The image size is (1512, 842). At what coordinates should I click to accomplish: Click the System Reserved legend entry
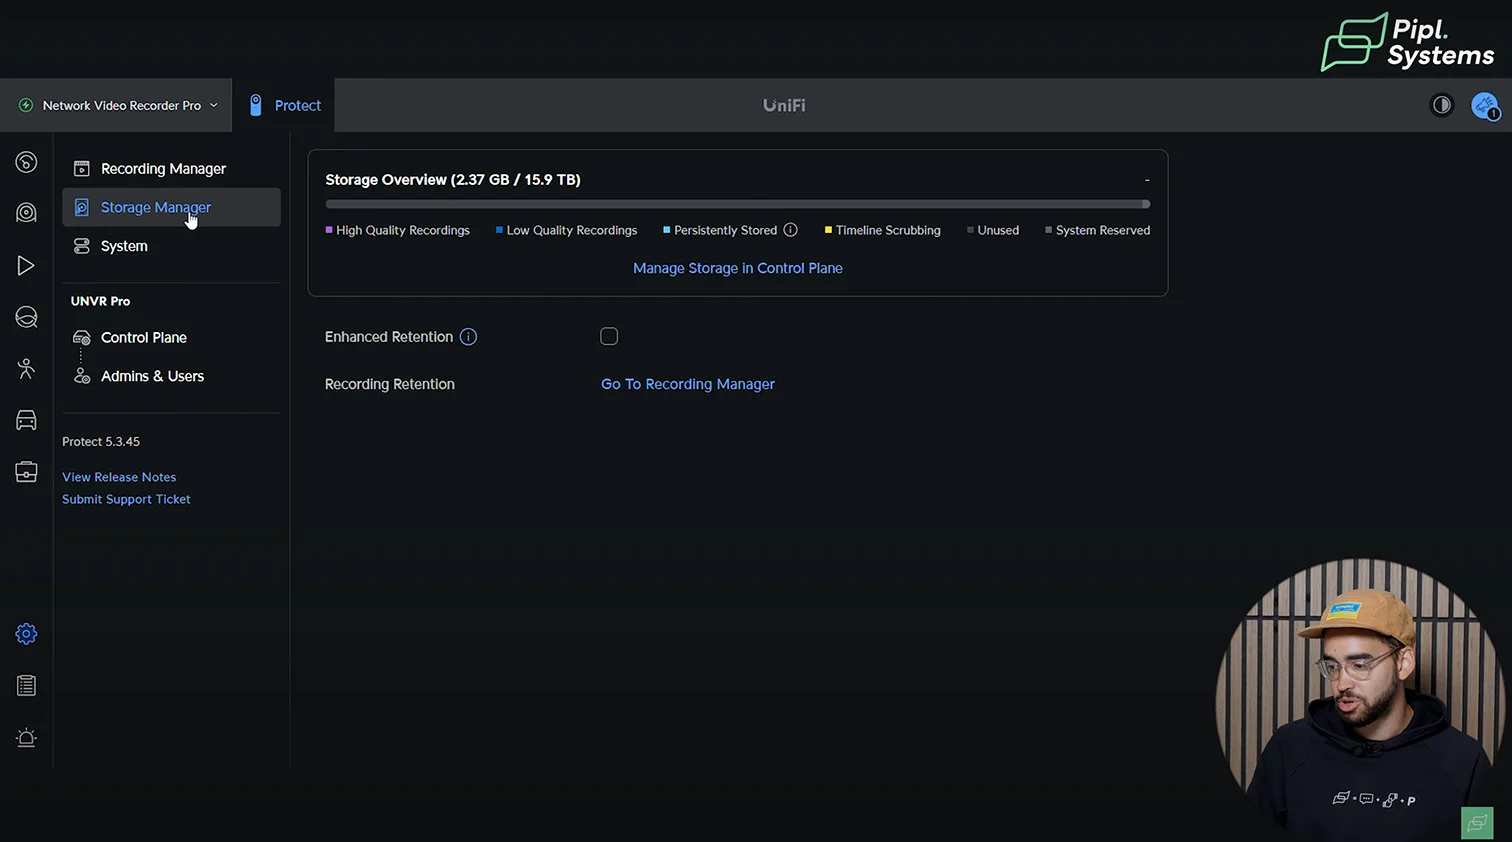click(1098, 230)
